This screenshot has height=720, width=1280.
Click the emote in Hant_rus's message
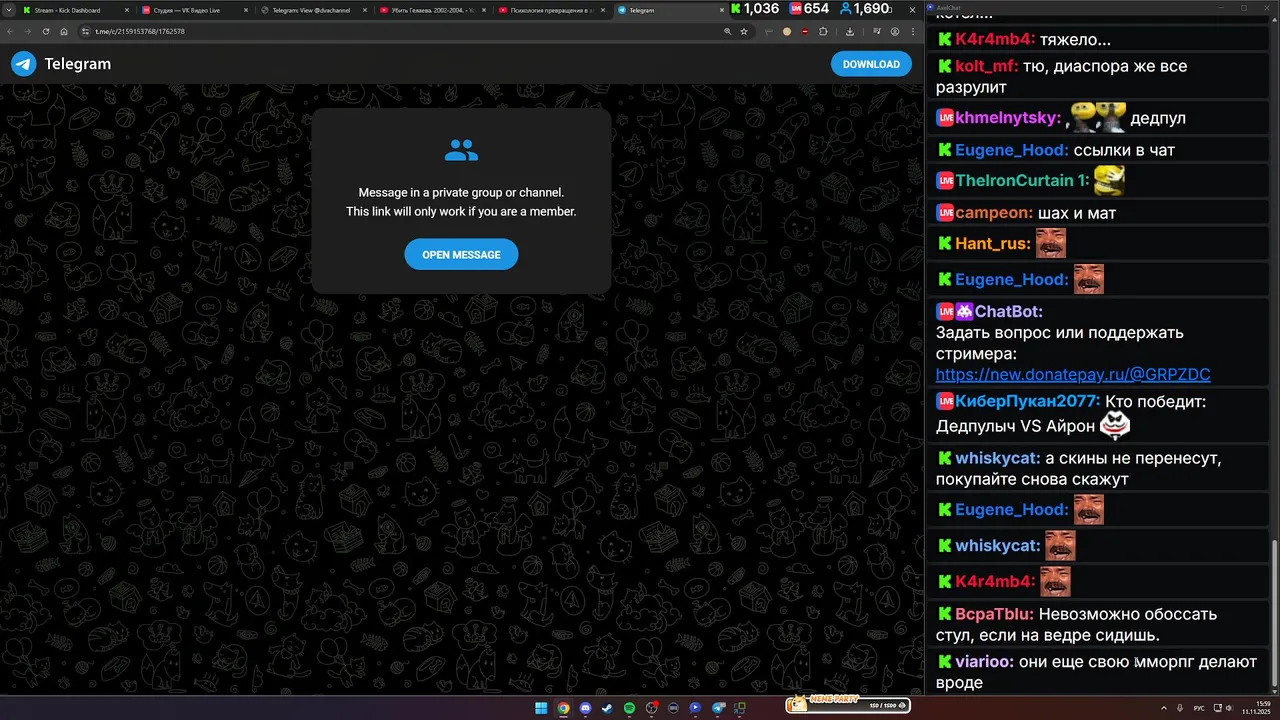[x=1050, y=243]
